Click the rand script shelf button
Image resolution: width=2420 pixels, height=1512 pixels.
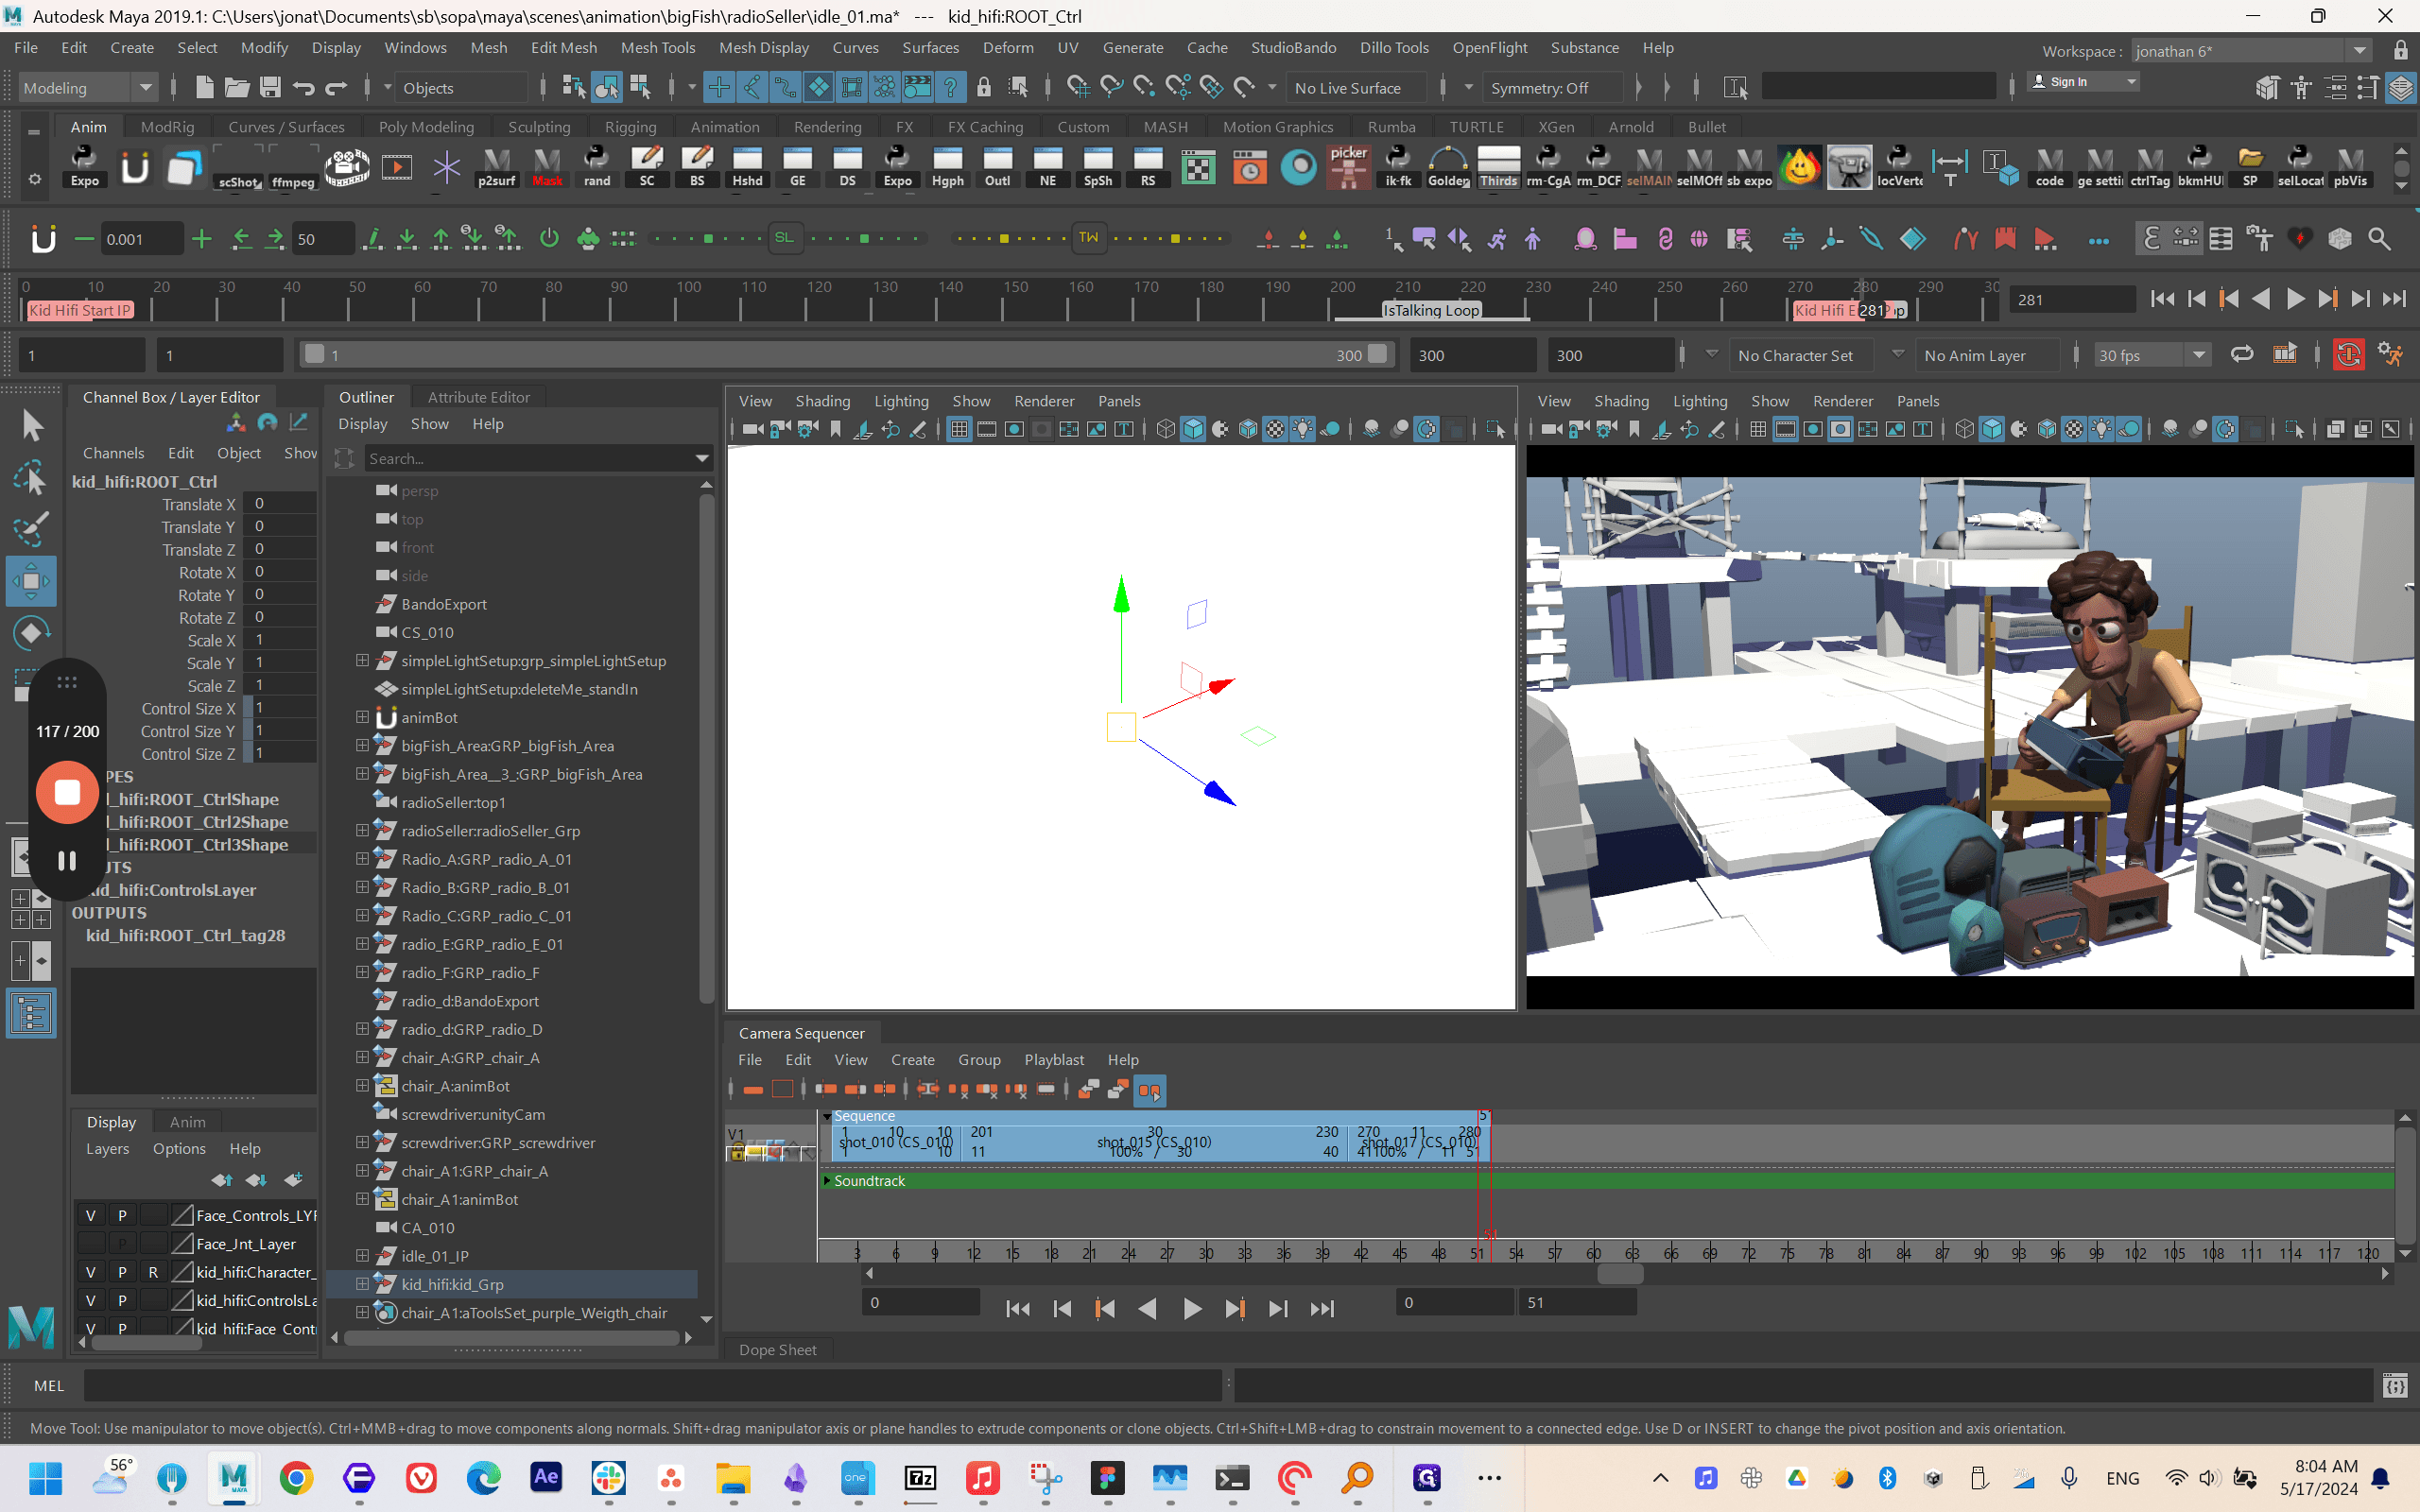597,167
